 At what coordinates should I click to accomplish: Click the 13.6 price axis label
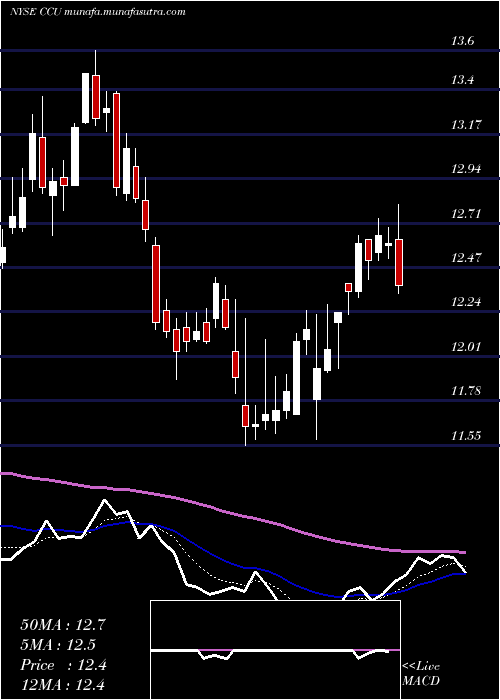click(462, 42)
